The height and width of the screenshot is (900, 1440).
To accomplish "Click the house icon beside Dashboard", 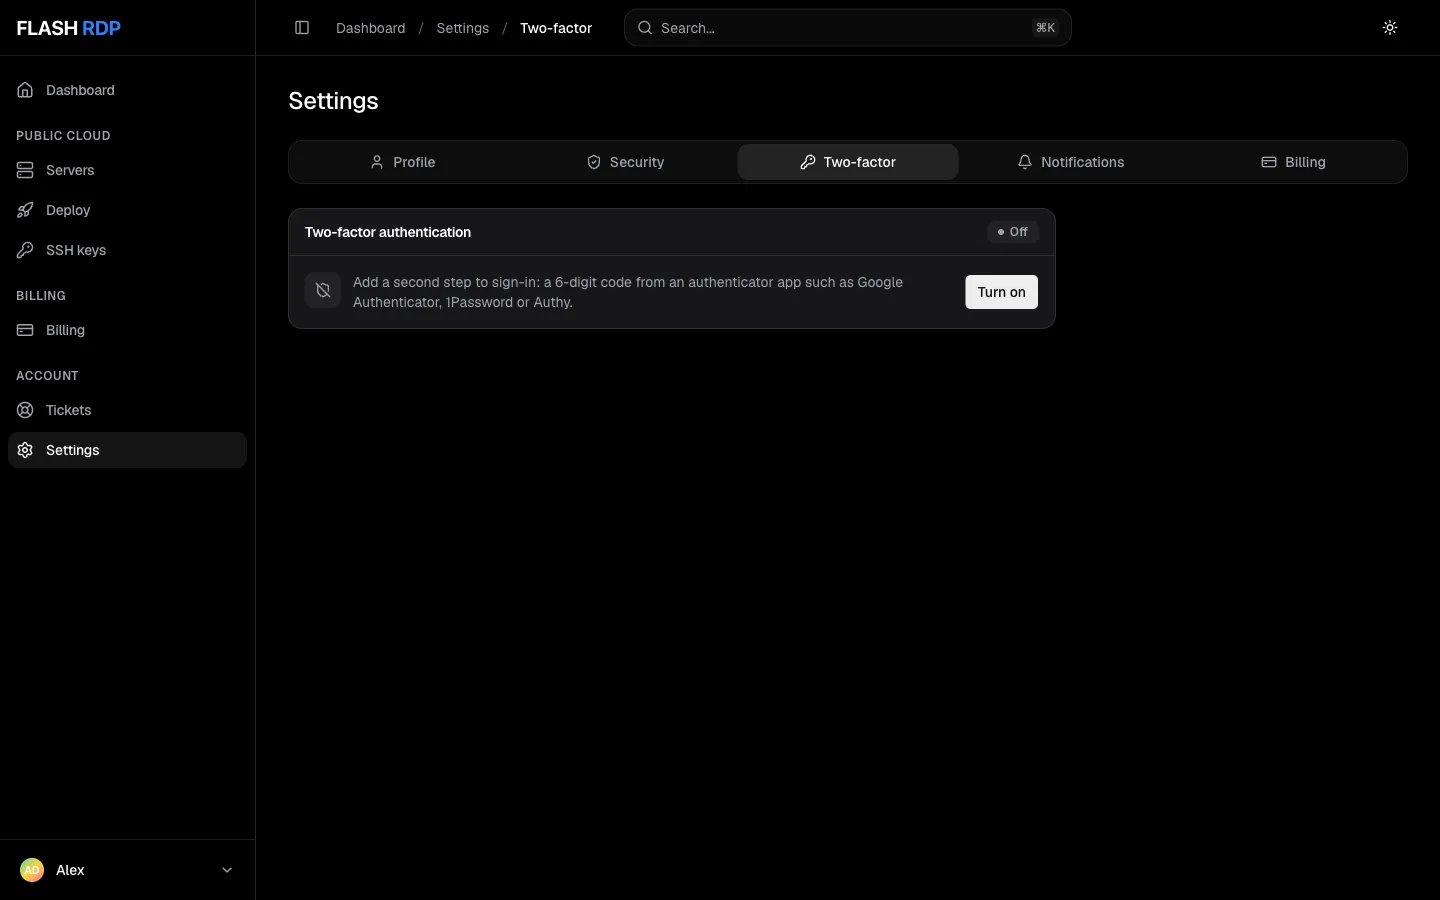I will (x=25, y=90).
